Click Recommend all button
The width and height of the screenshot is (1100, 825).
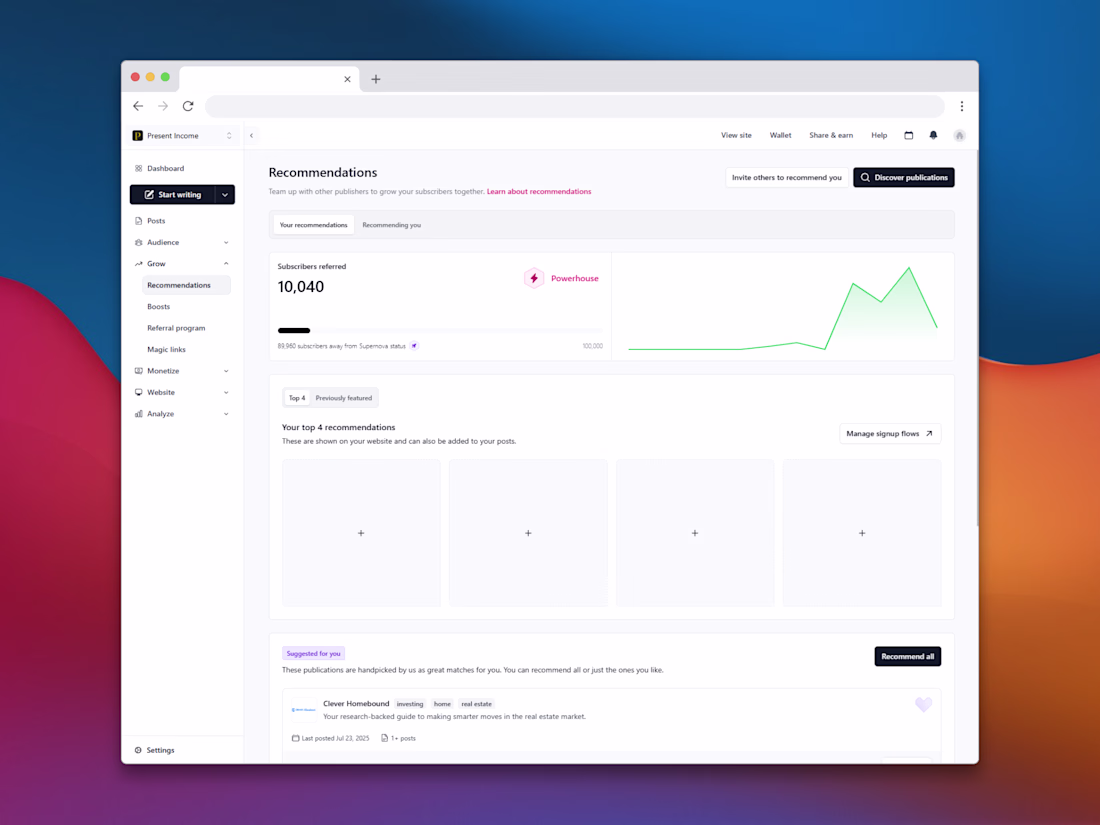907,657
